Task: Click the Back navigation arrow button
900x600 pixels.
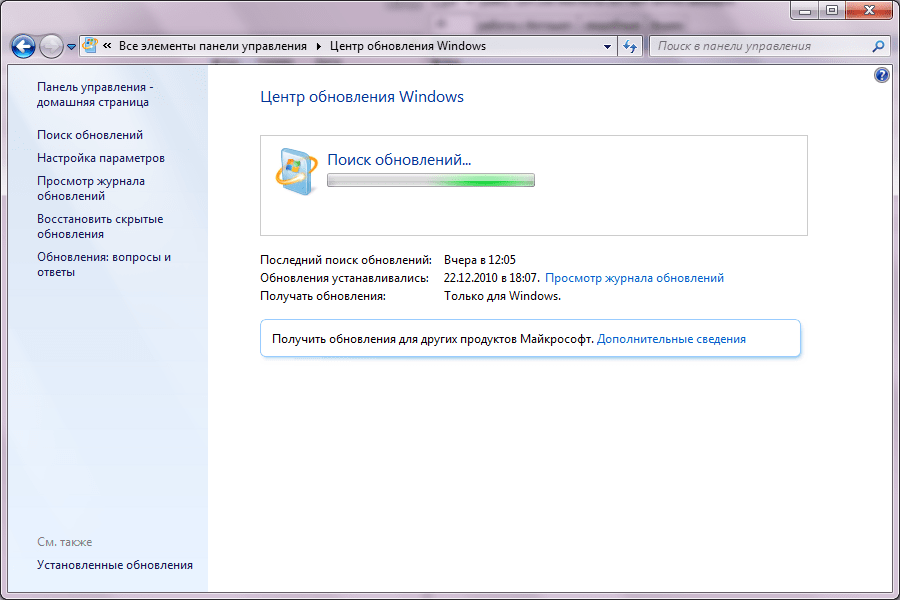Action: 23,47
